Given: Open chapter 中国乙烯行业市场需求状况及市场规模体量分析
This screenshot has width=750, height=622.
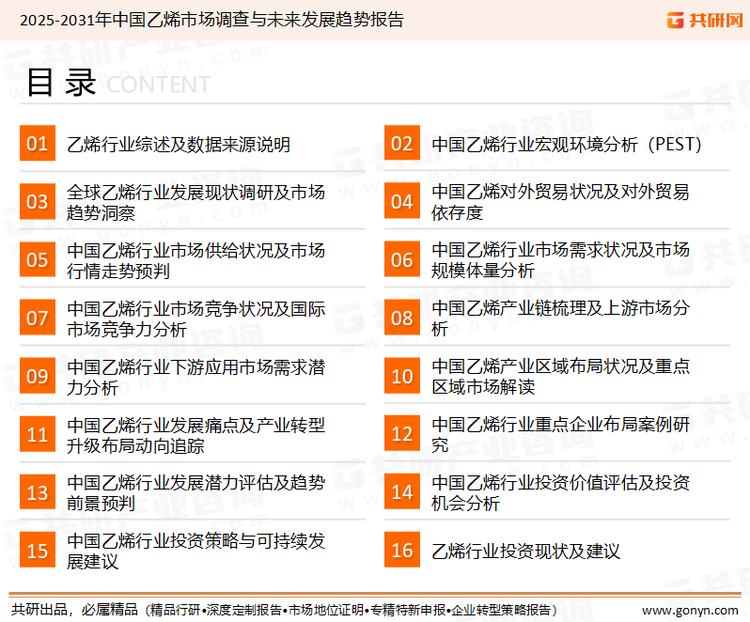Looking at the screenshot, I should (x=560, y=260).
